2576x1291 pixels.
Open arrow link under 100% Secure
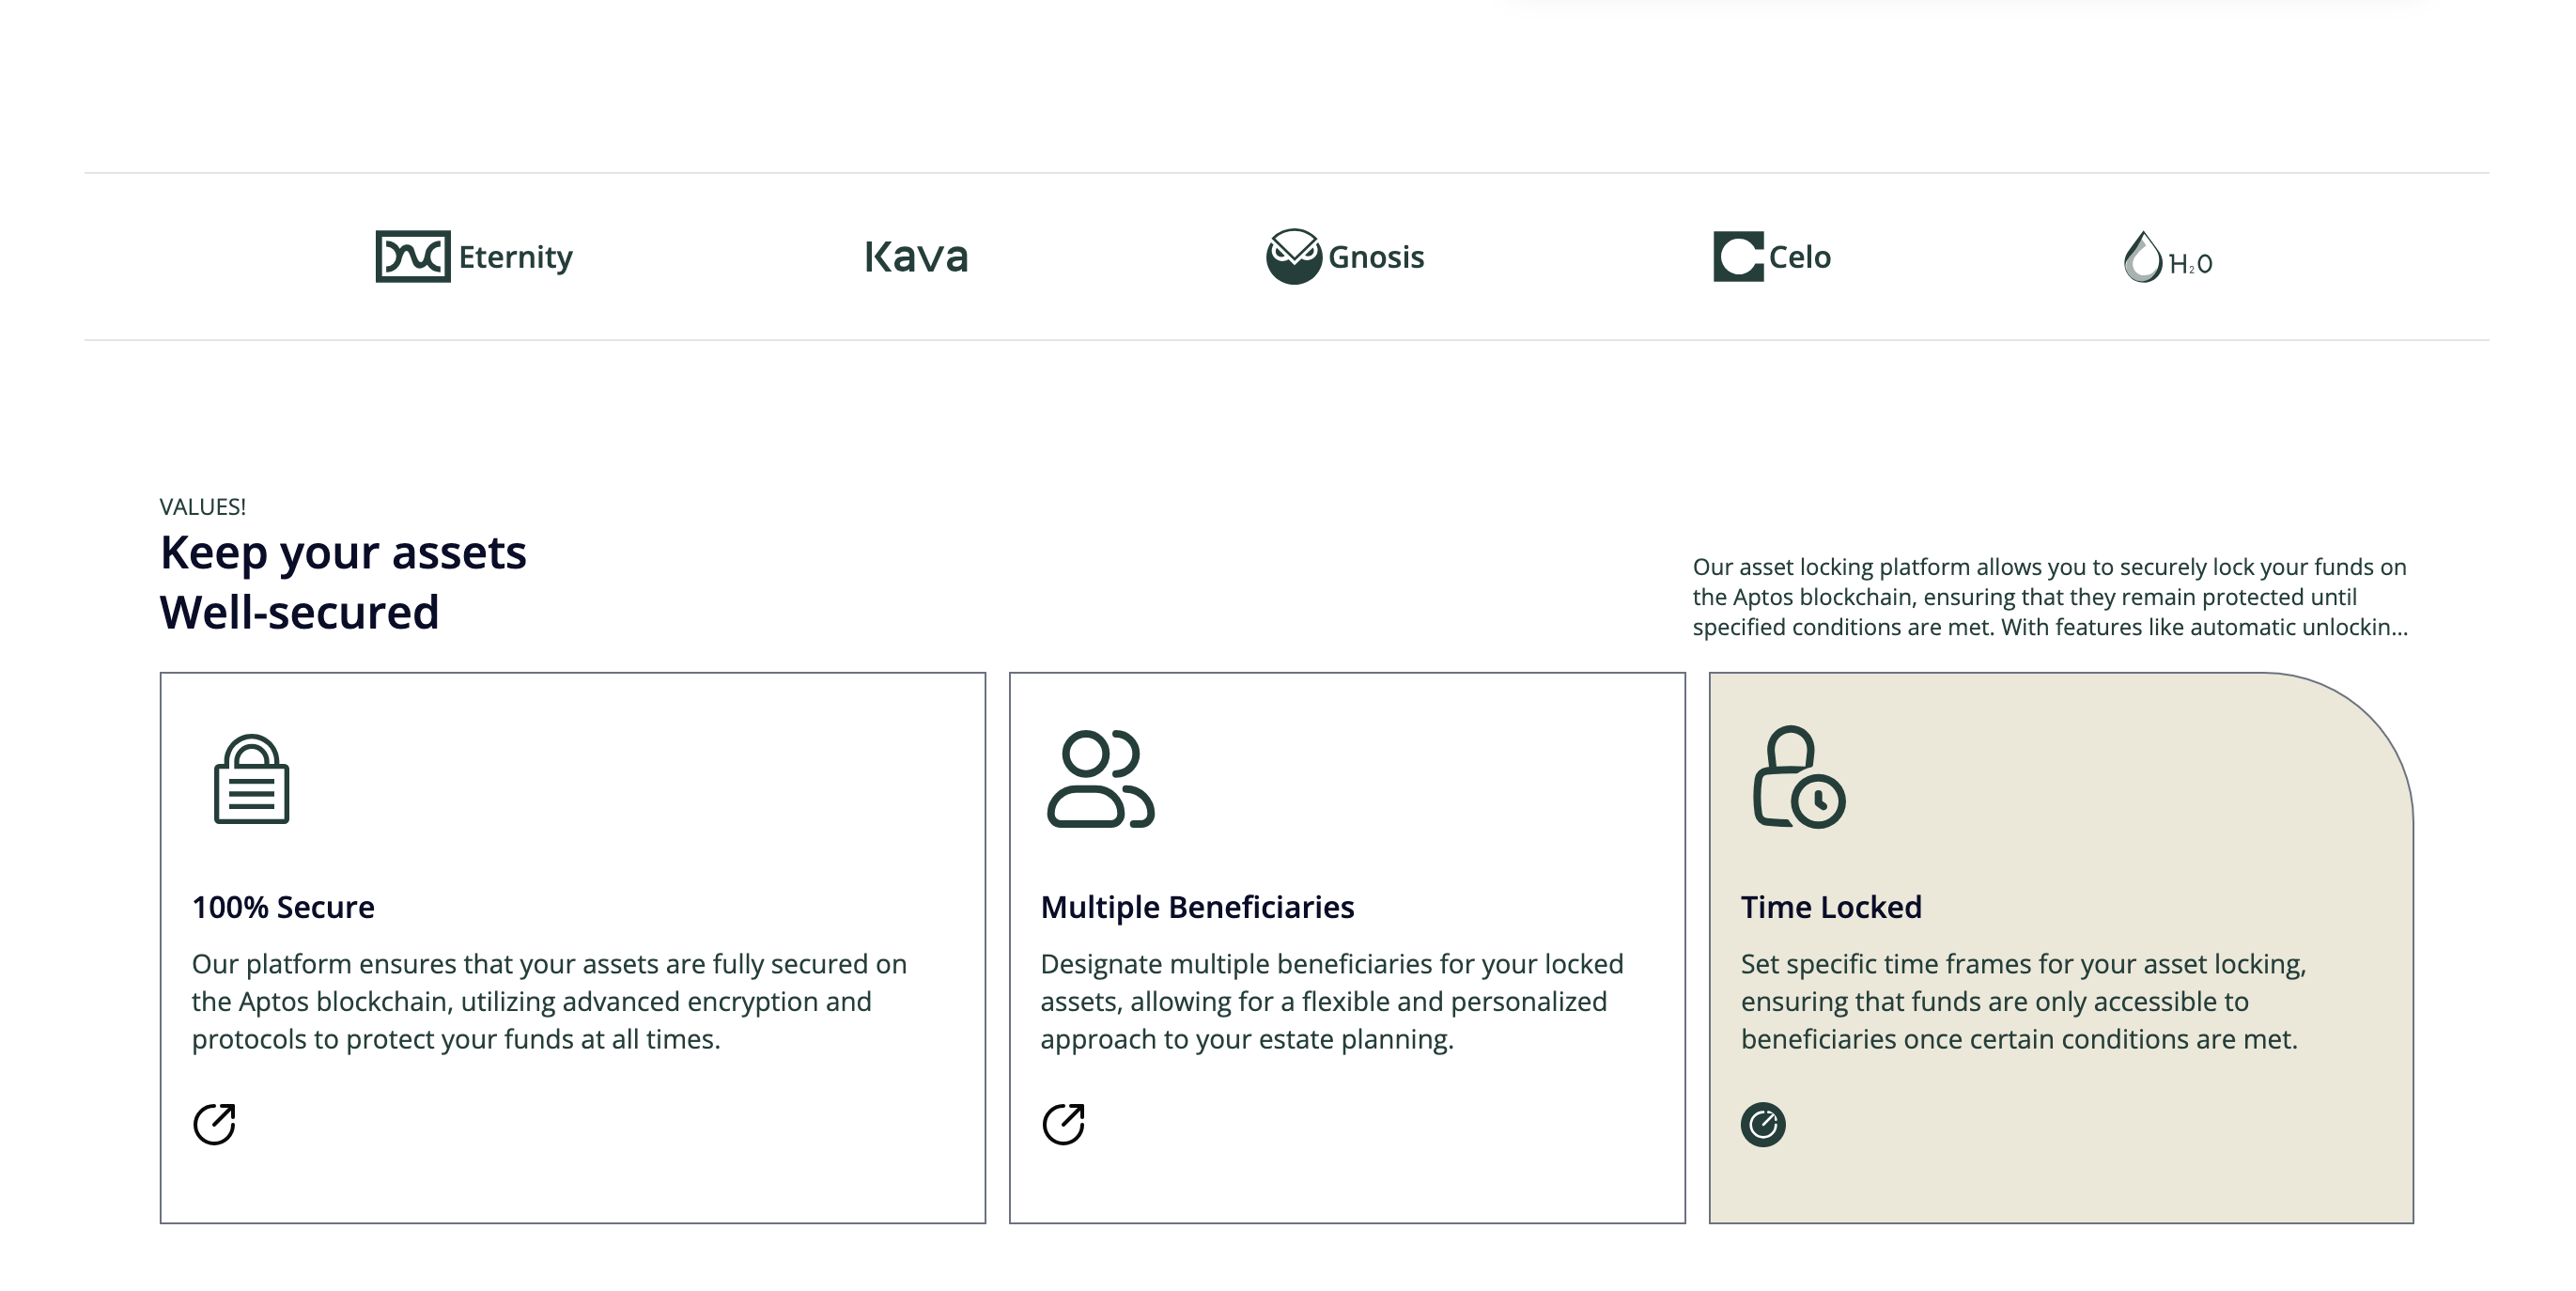coord(214,1124)
